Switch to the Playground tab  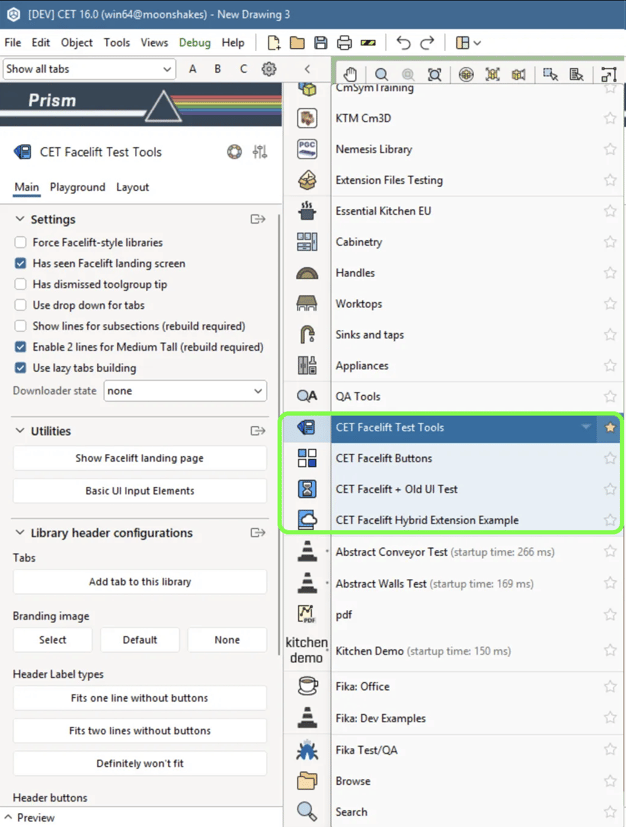tap(78, 187)
